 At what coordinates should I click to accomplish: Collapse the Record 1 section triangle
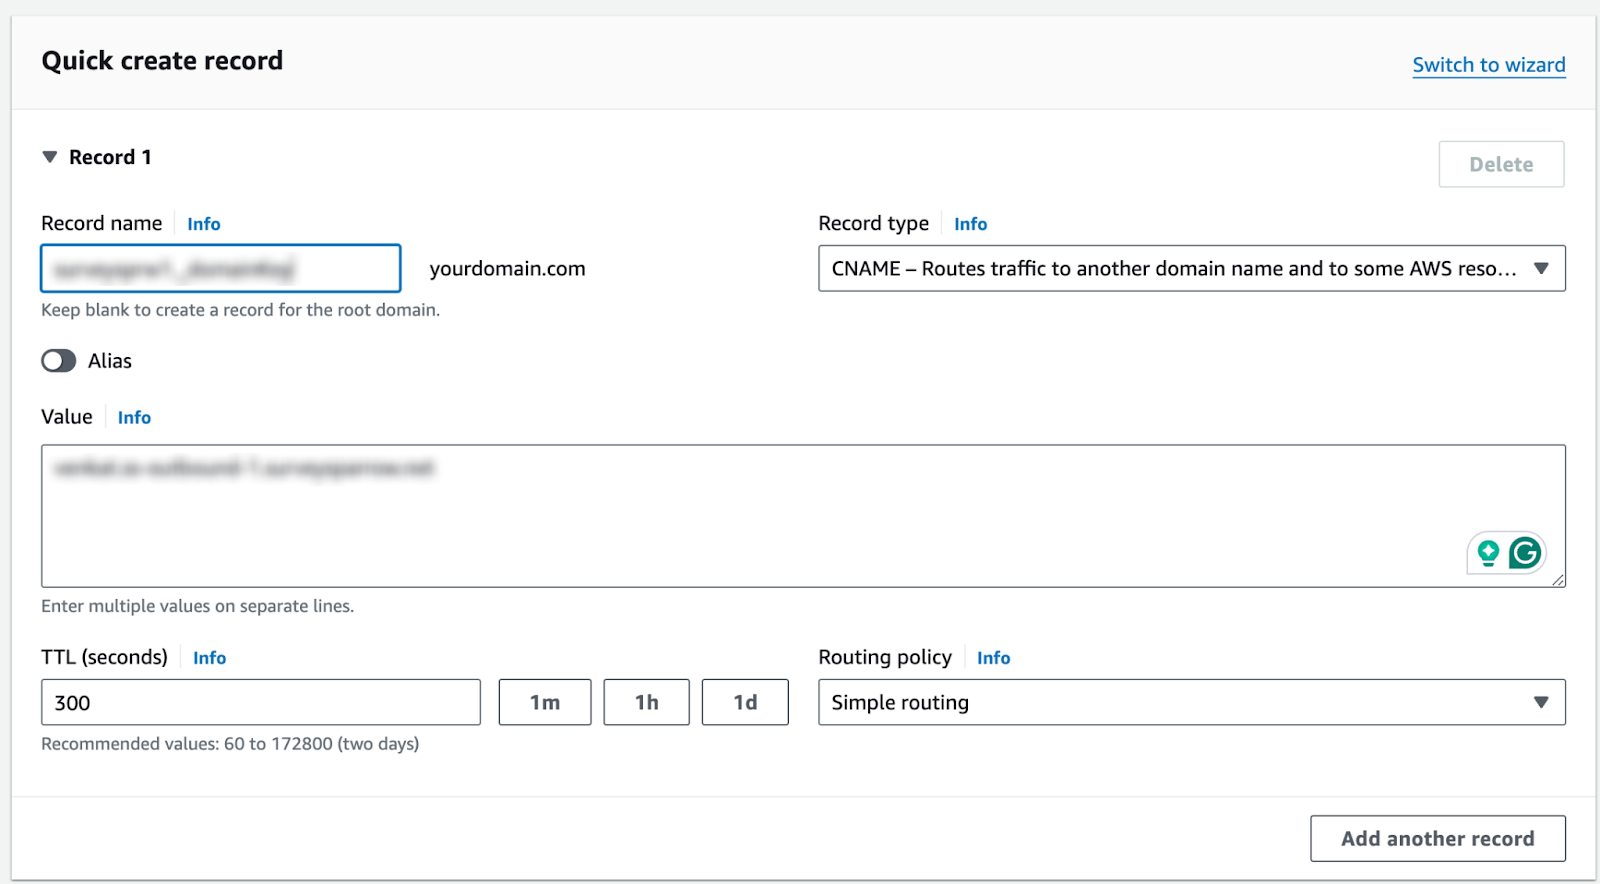tap(50, 157)
